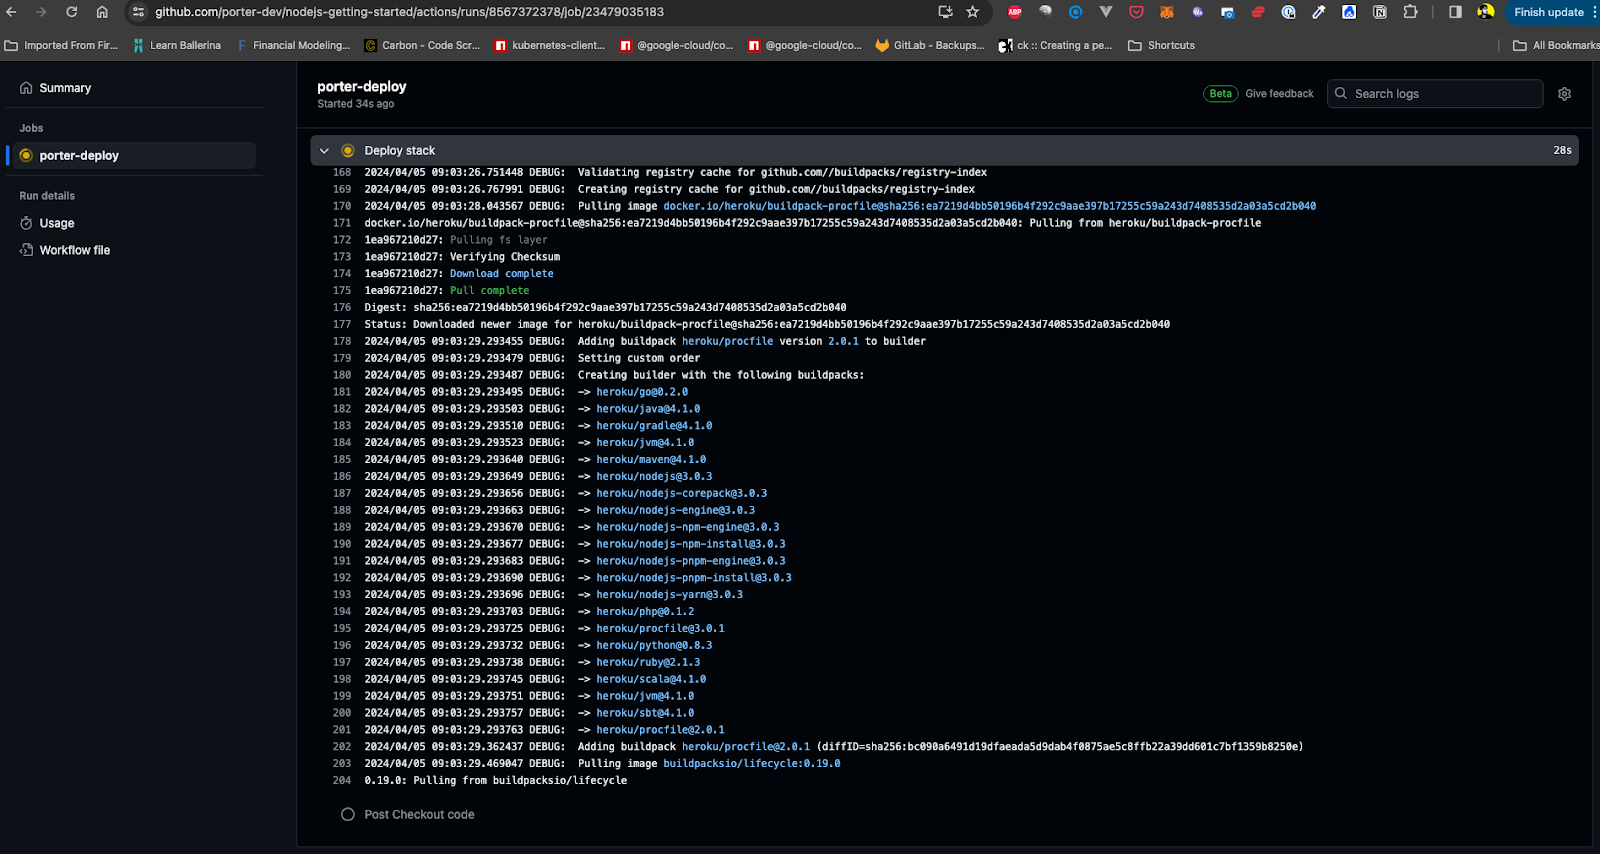Open log settings gear icon

pyautogui.click(x=1564, y=94)
